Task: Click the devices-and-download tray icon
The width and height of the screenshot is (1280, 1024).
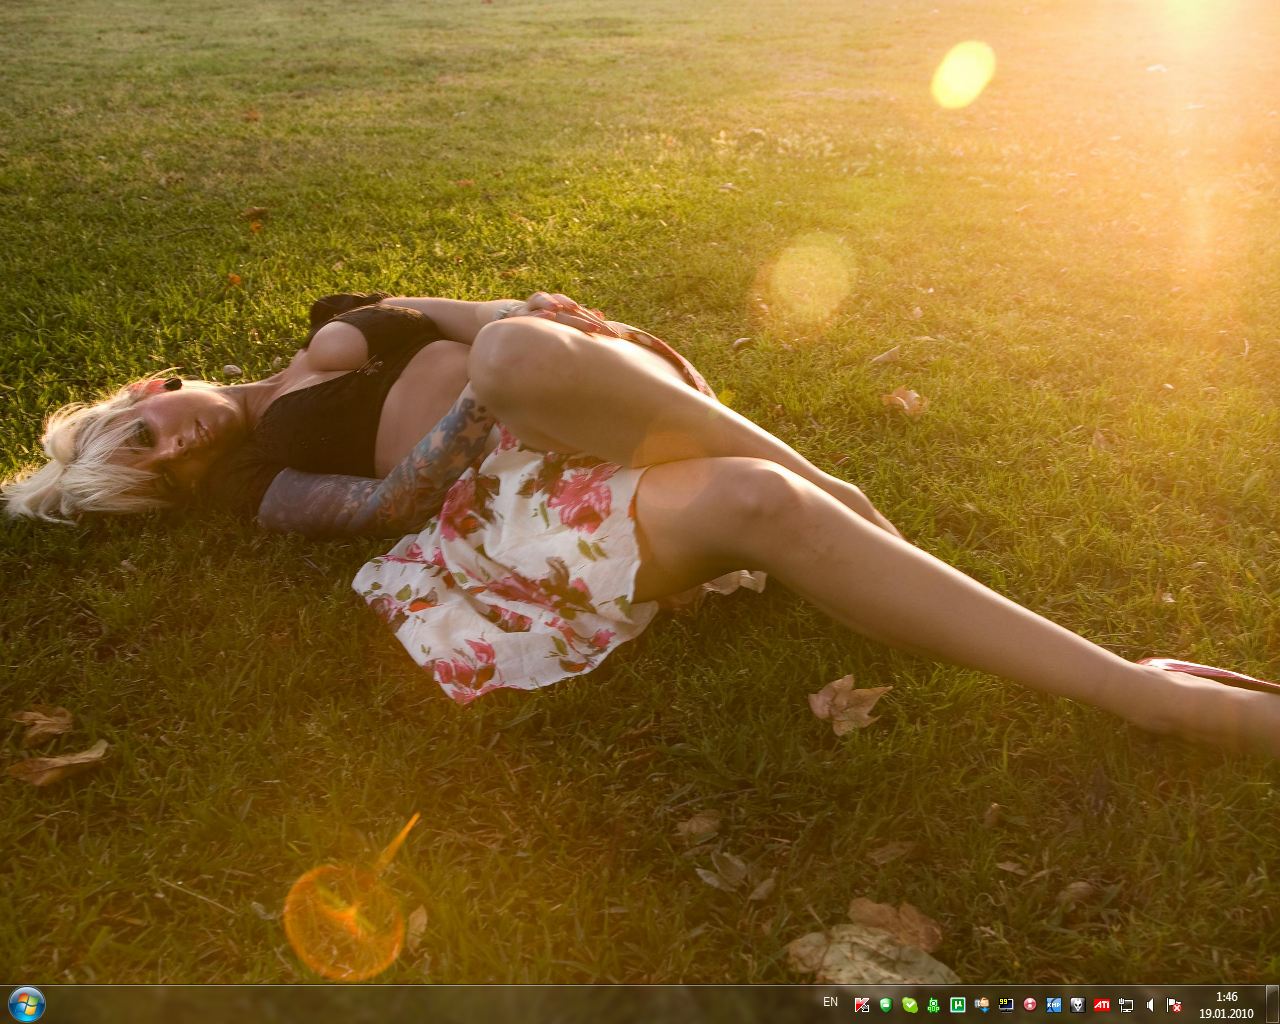Action: 982,1004
